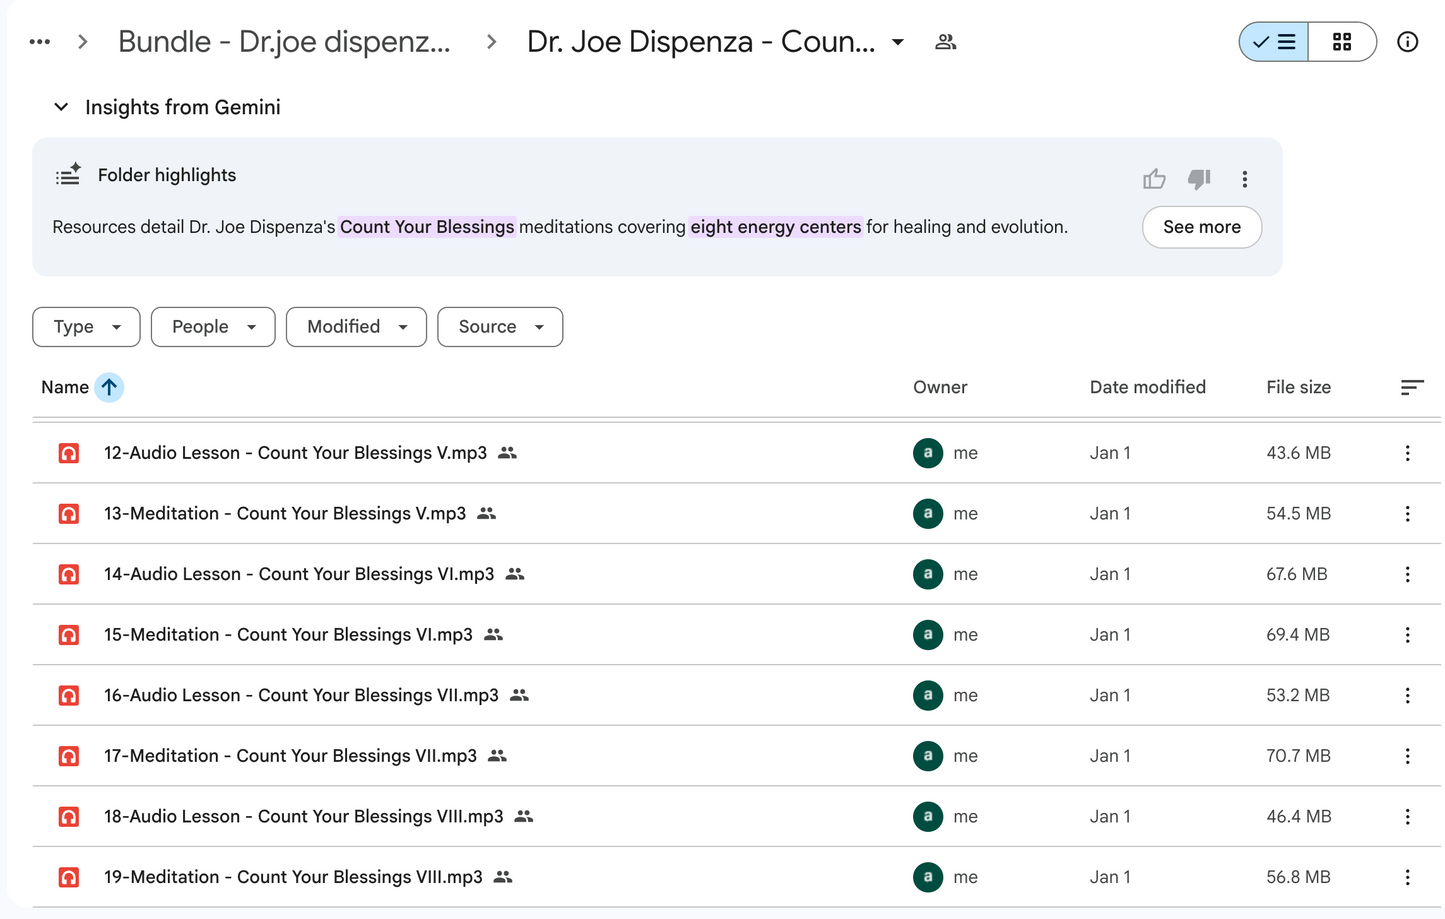Open the People filter dropdown
This screenshot has height=919, width=1445.
point(213,327)
